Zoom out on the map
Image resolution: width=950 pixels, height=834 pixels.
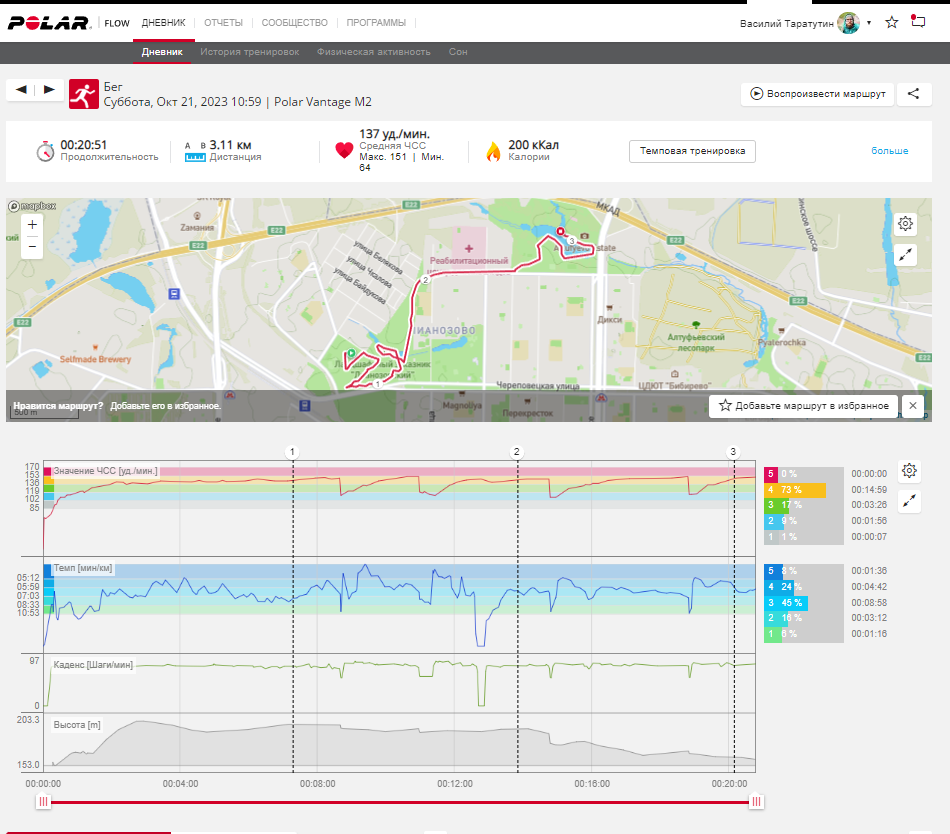[32, 247]
